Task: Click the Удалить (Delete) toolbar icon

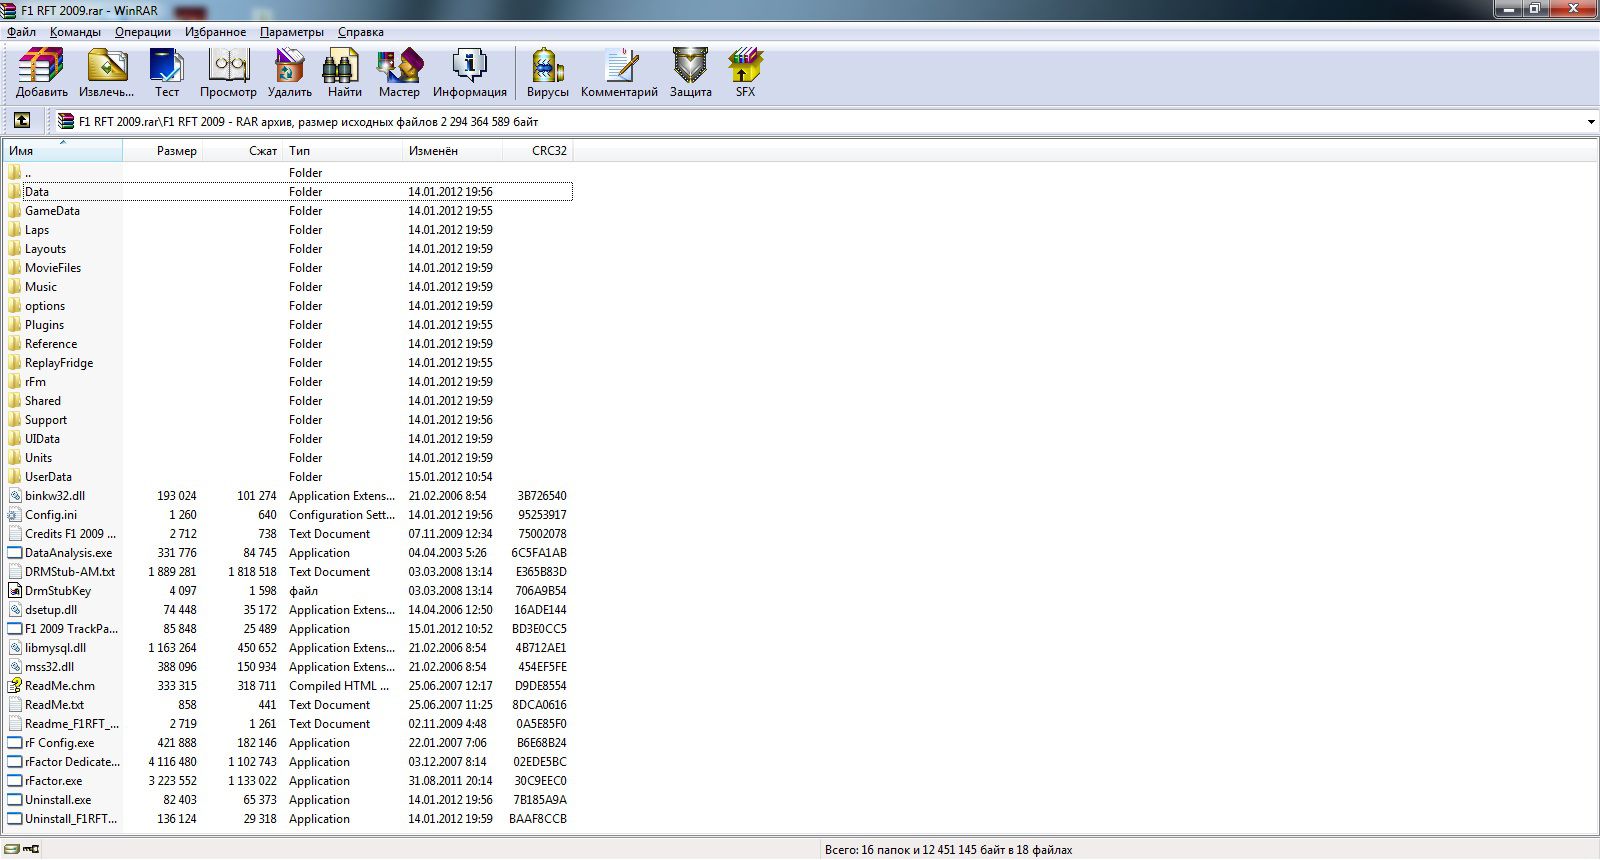Action: [x=290, y=66]
